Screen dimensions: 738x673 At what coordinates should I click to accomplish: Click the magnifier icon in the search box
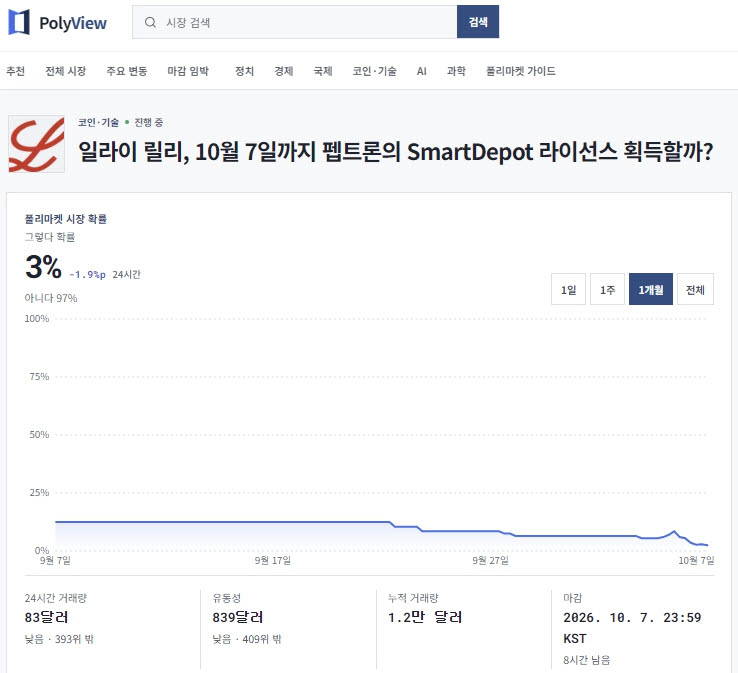(x=150, y=22)
